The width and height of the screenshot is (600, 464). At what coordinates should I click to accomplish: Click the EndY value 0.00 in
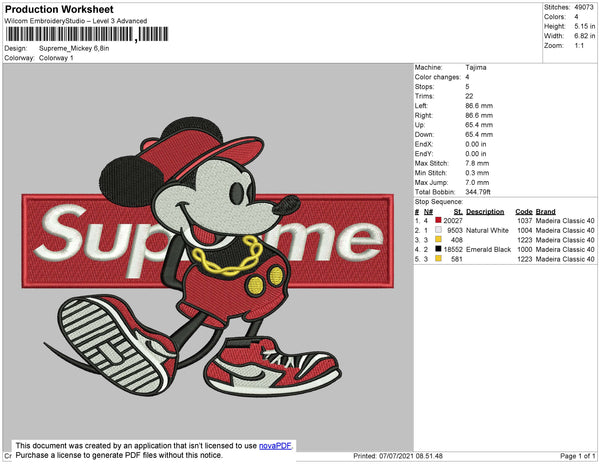tap(476, 154)
